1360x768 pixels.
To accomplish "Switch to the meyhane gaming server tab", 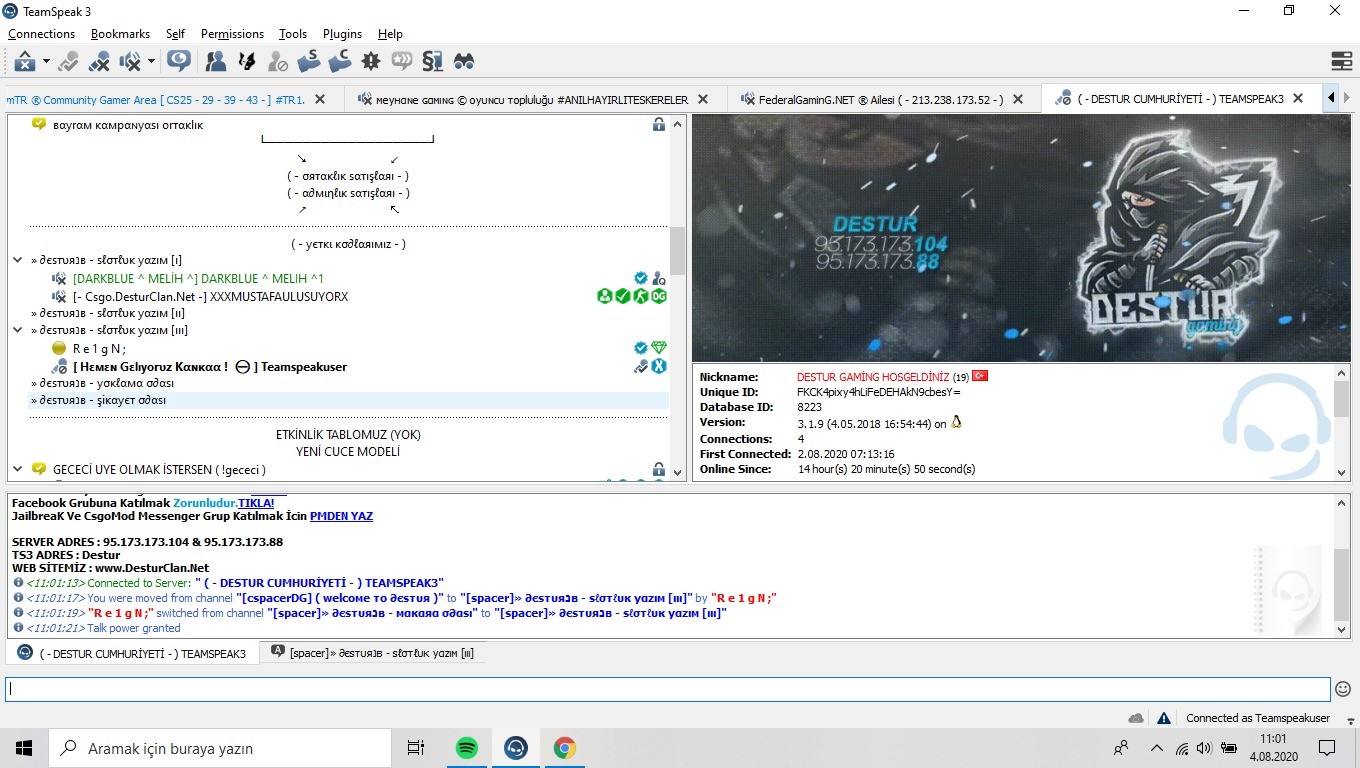I will point(534,99).
